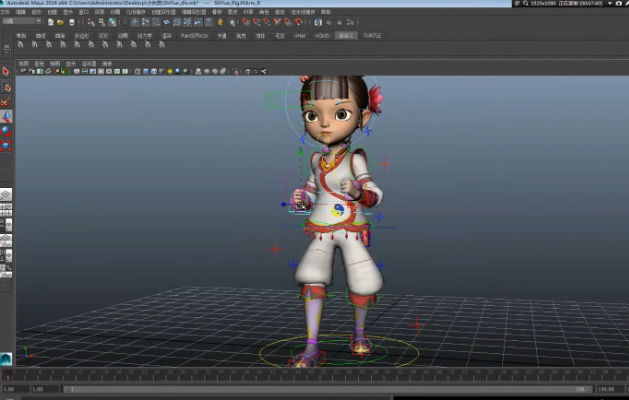Switch to the nCloth shelf tab

(322, 36)
